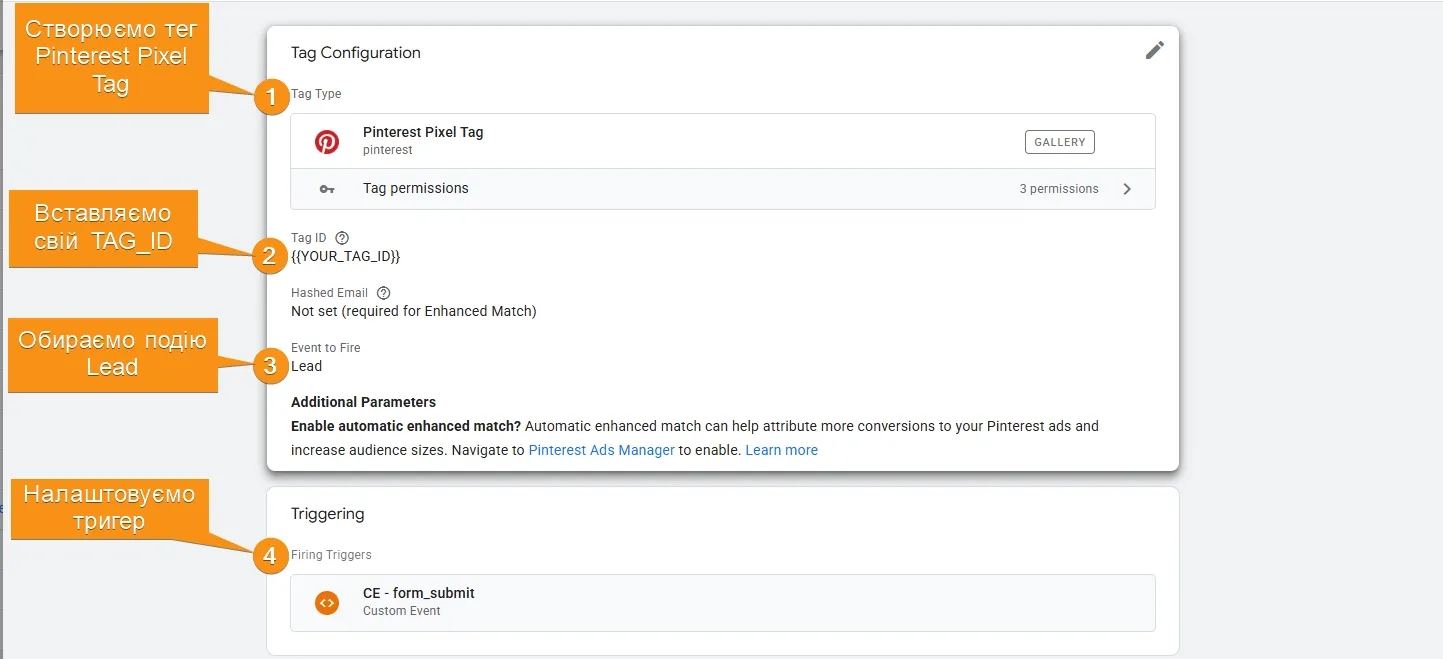This screenshot has width=1443, height=659.
Task: Click the Tag permissions label
Action: coord(416,188)
